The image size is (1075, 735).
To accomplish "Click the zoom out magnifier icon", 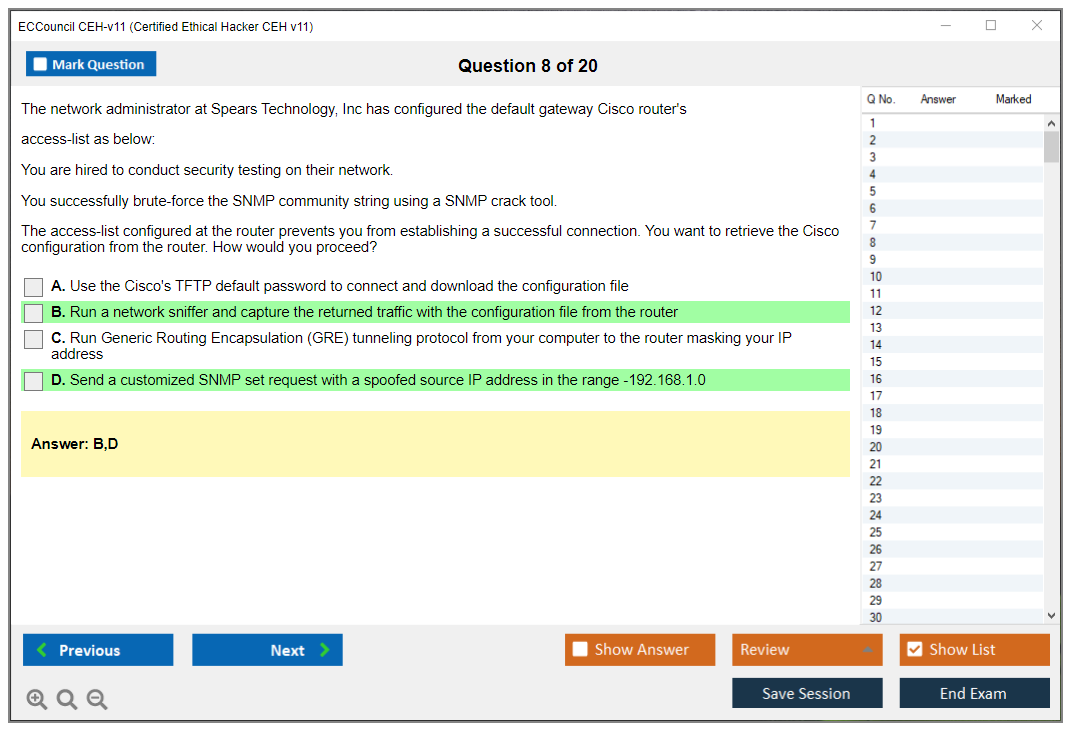I will (97, 700).
